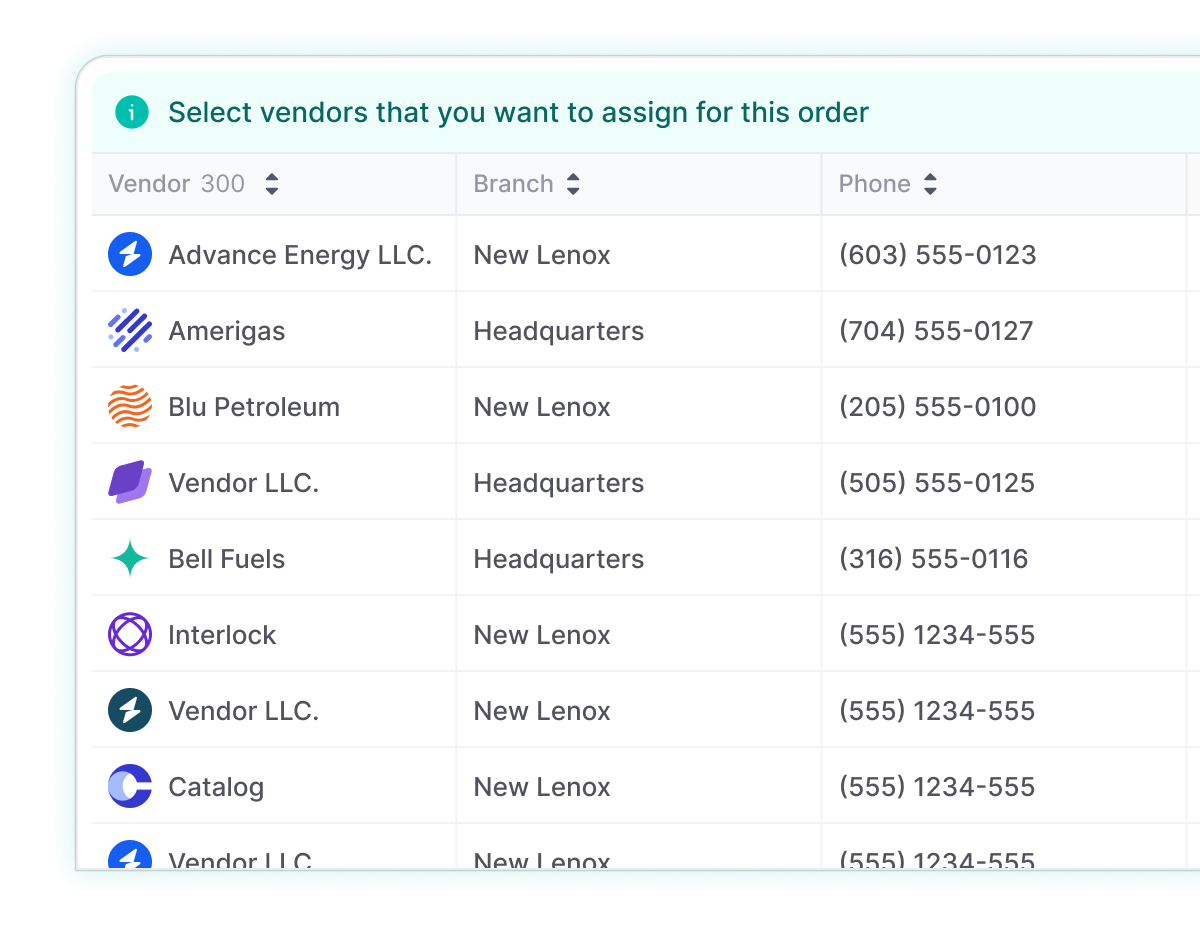Choose the Blu Petroleum vendor name
The height and width of the screenshot is (928, 1200).
pyautogui.click(x=254, y=407)
